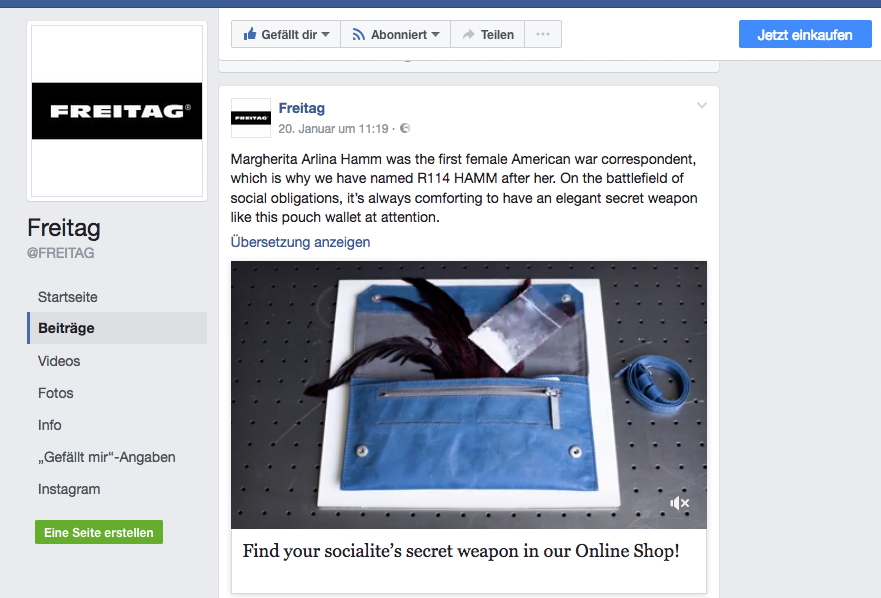Expand the Abonniert dropdown arrow
This screenshot has height=598, width=881.
coord(435,35)
